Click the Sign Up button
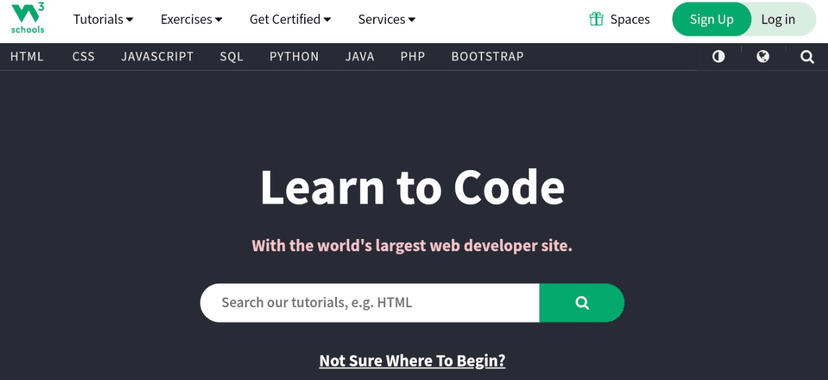828x380 pixels. [711, 20]
